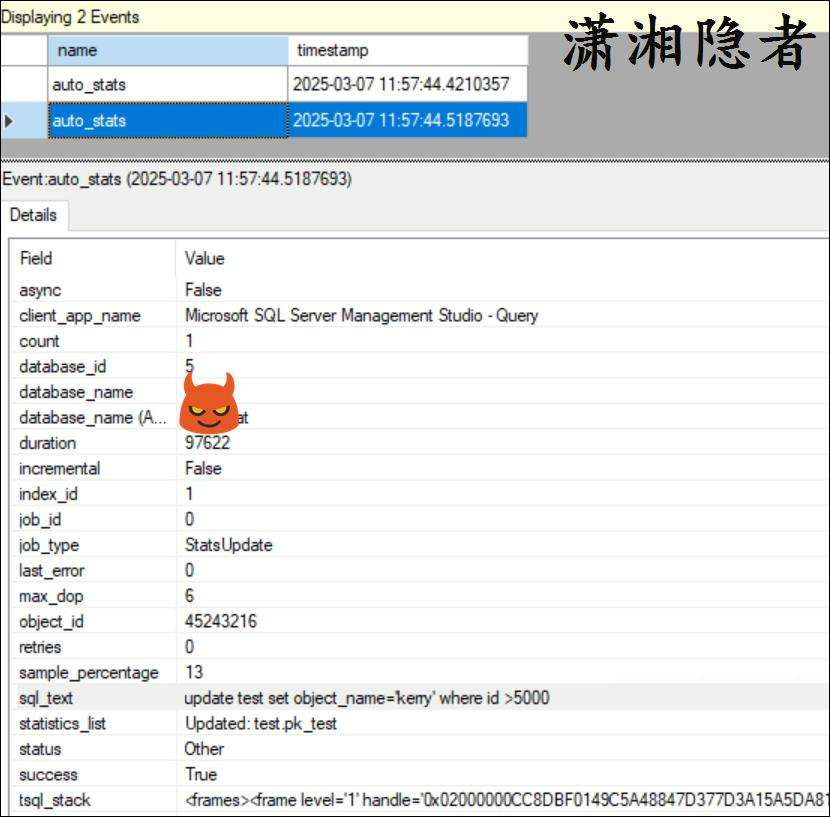Sort events by the timestamp column header
The width and height of the screenshot is (830, 817).
coord(407,51)
